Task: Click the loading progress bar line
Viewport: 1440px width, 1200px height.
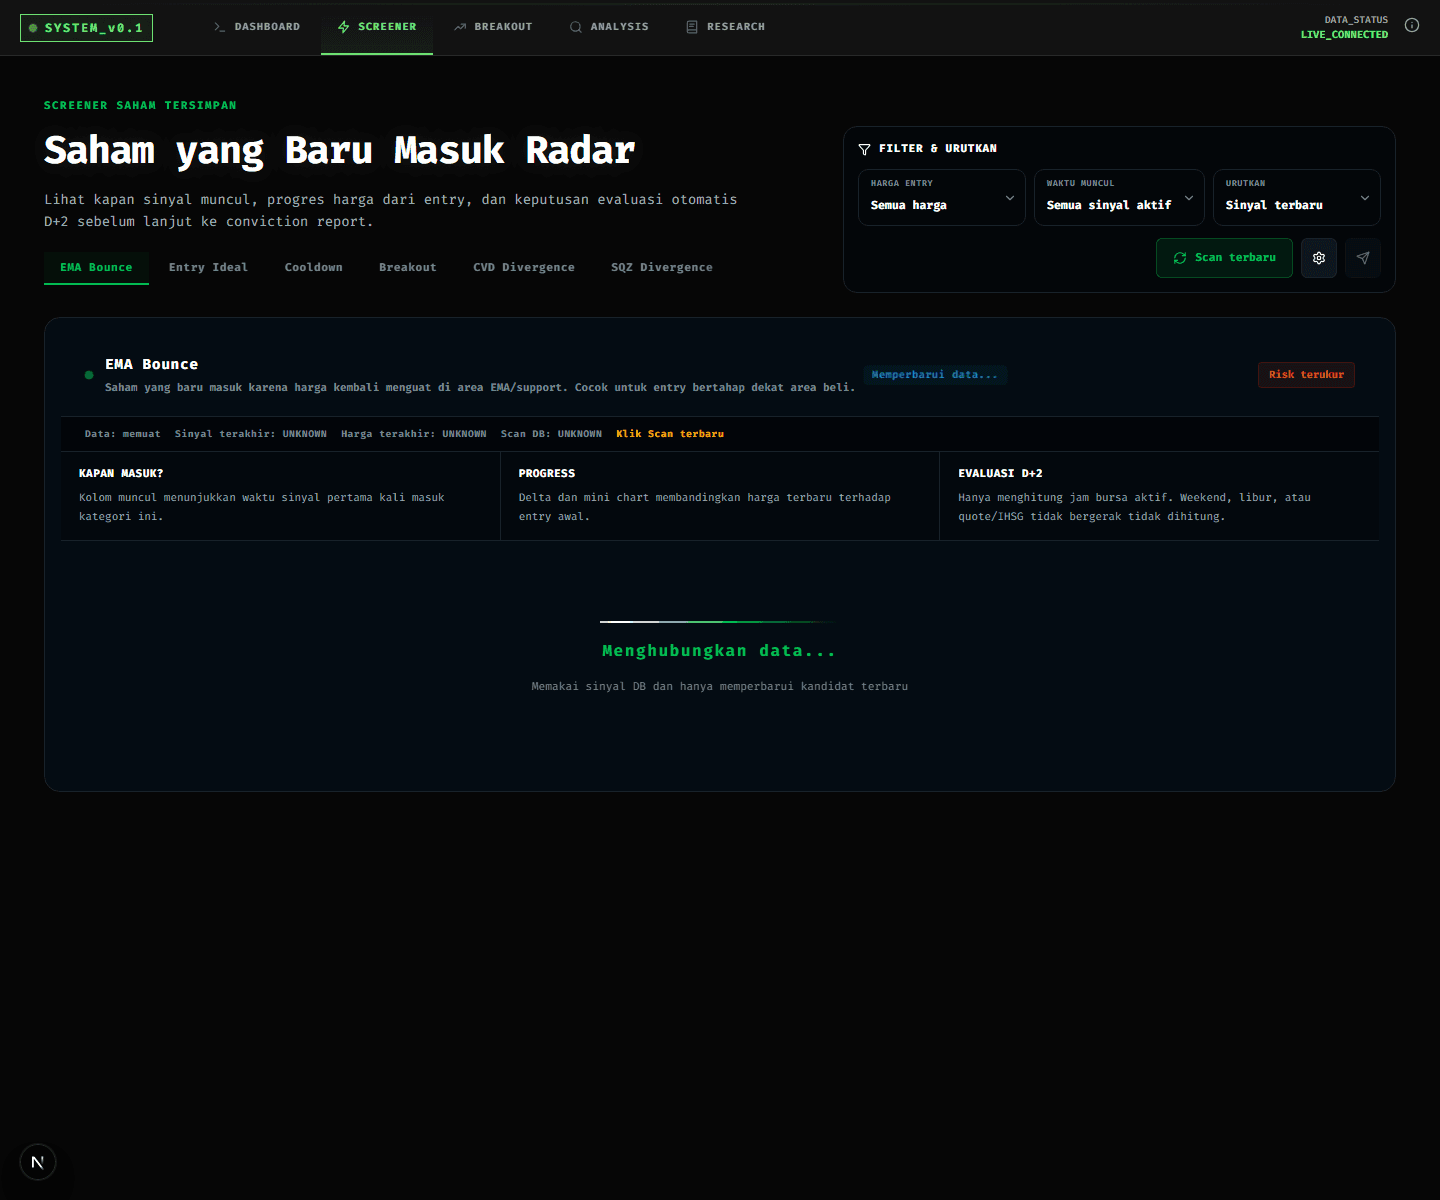Action: 720,622
